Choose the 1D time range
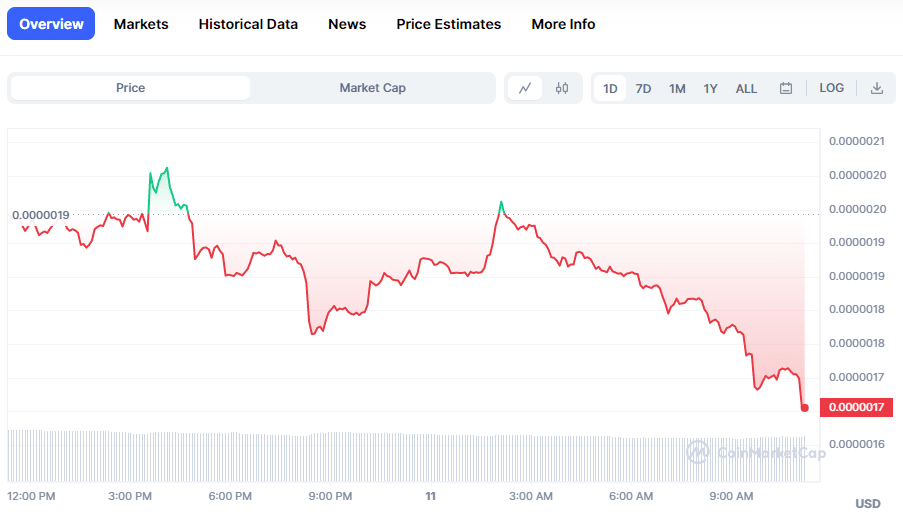 (x=610, y=89)
